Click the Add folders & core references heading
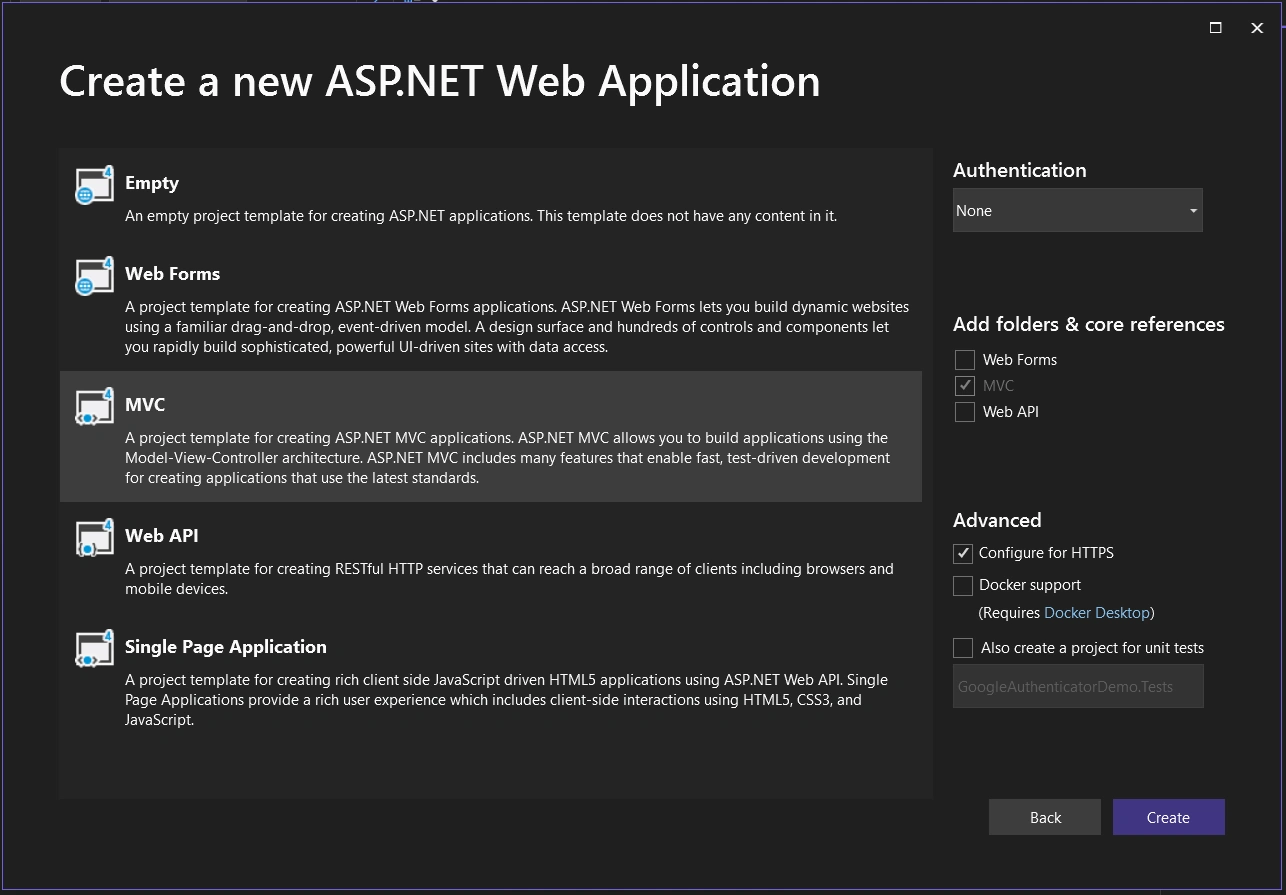 click(x=1089, y=324)
